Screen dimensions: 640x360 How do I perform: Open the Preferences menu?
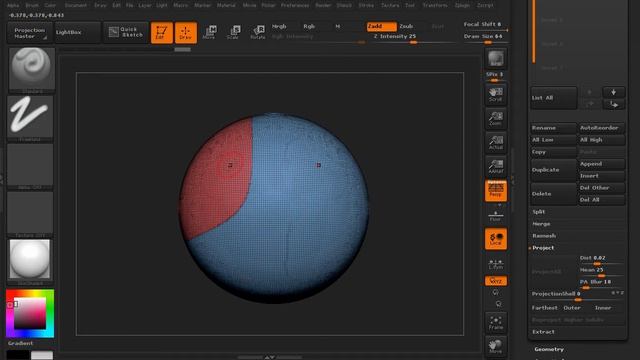295,5
